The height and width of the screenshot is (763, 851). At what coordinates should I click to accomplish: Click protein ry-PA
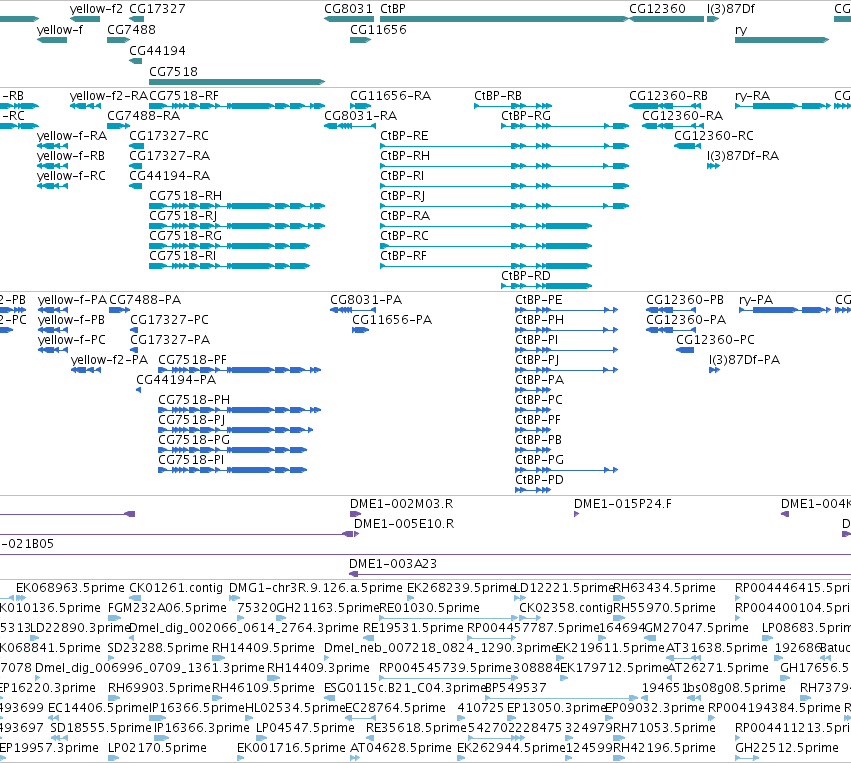coord(785,310)
